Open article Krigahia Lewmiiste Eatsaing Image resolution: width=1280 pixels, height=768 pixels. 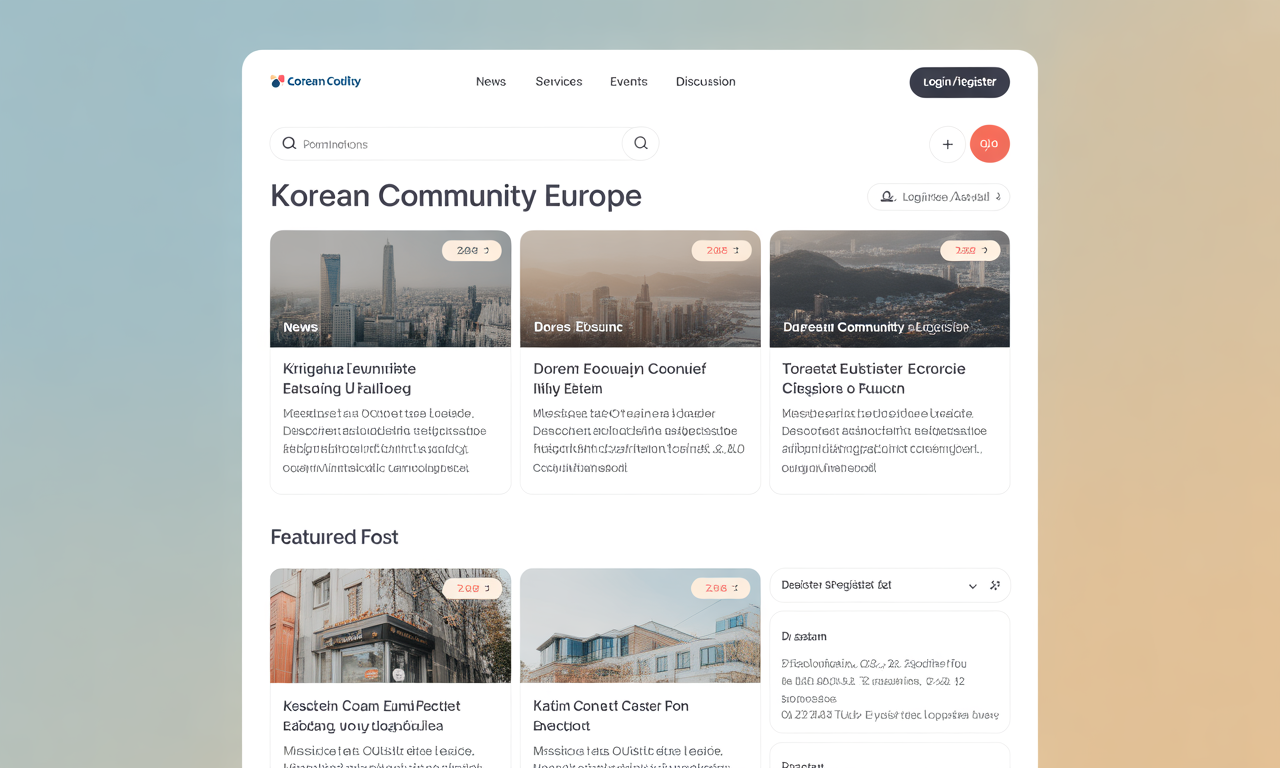pos(349,379)
